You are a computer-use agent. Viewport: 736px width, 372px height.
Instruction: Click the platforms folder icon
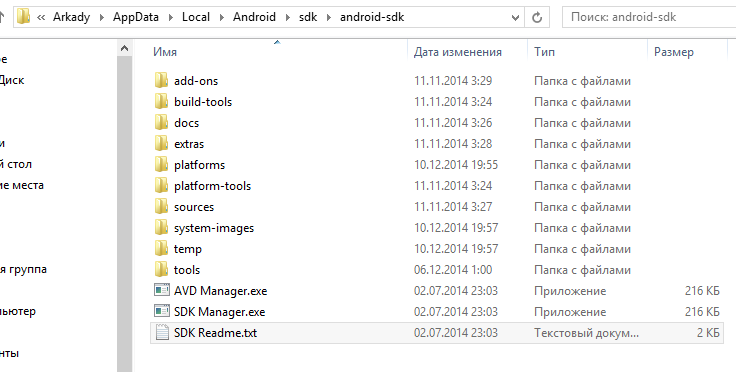click(161, 165)
